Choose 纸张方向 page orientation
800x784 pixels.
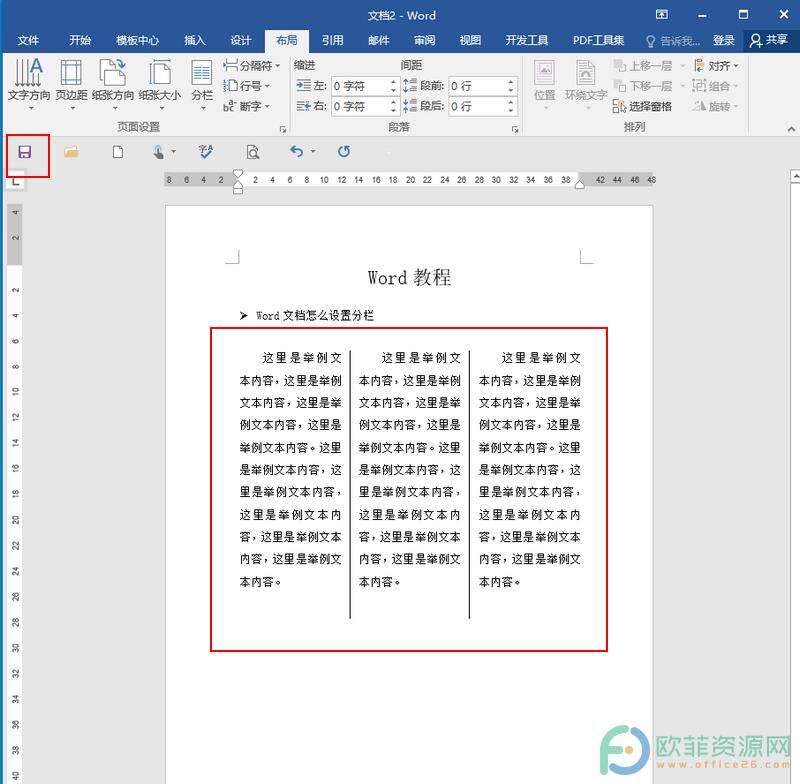point(113,84)
